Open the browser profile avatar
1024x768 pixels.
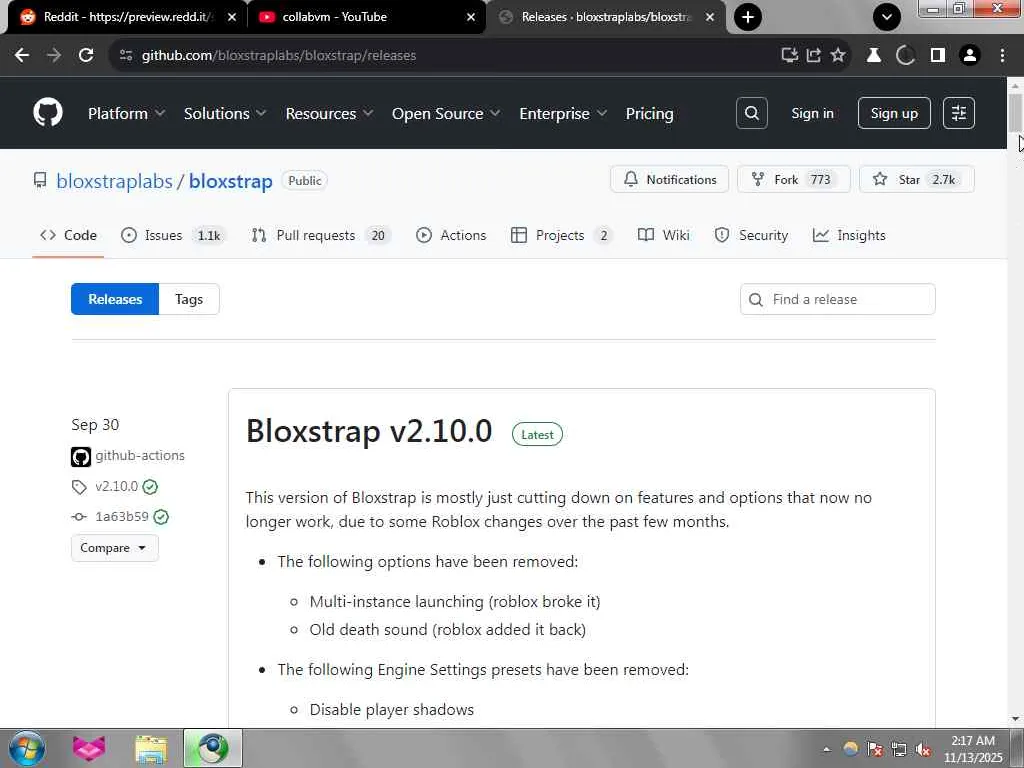970,55
